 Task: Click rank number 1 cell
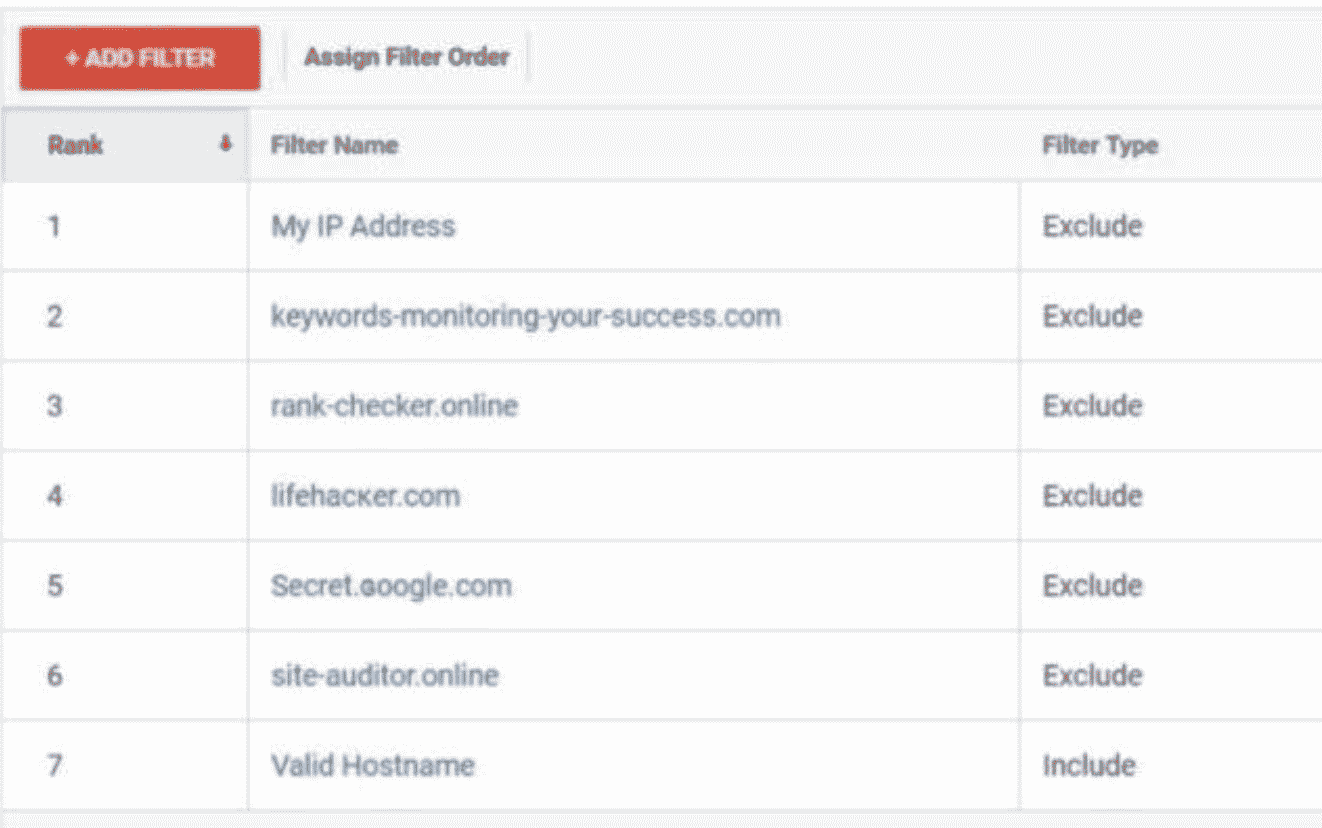tap(54, 226)
